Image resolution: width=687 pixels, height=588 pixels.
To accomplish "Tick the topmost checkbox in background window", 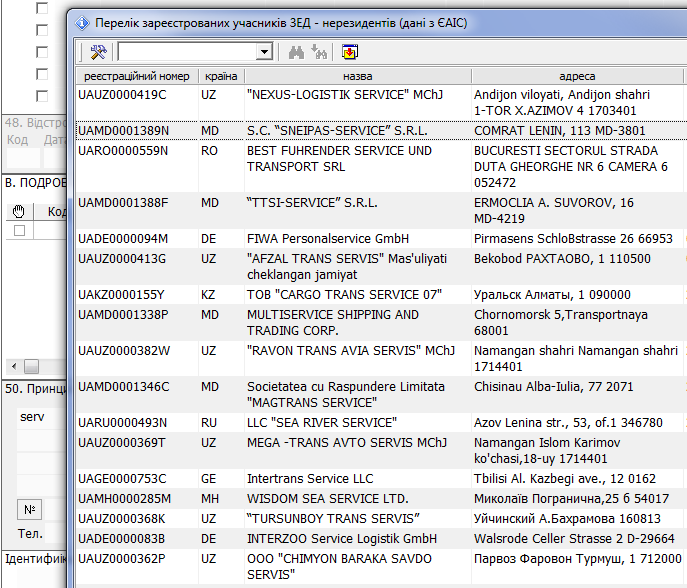I will coord(42,8).
